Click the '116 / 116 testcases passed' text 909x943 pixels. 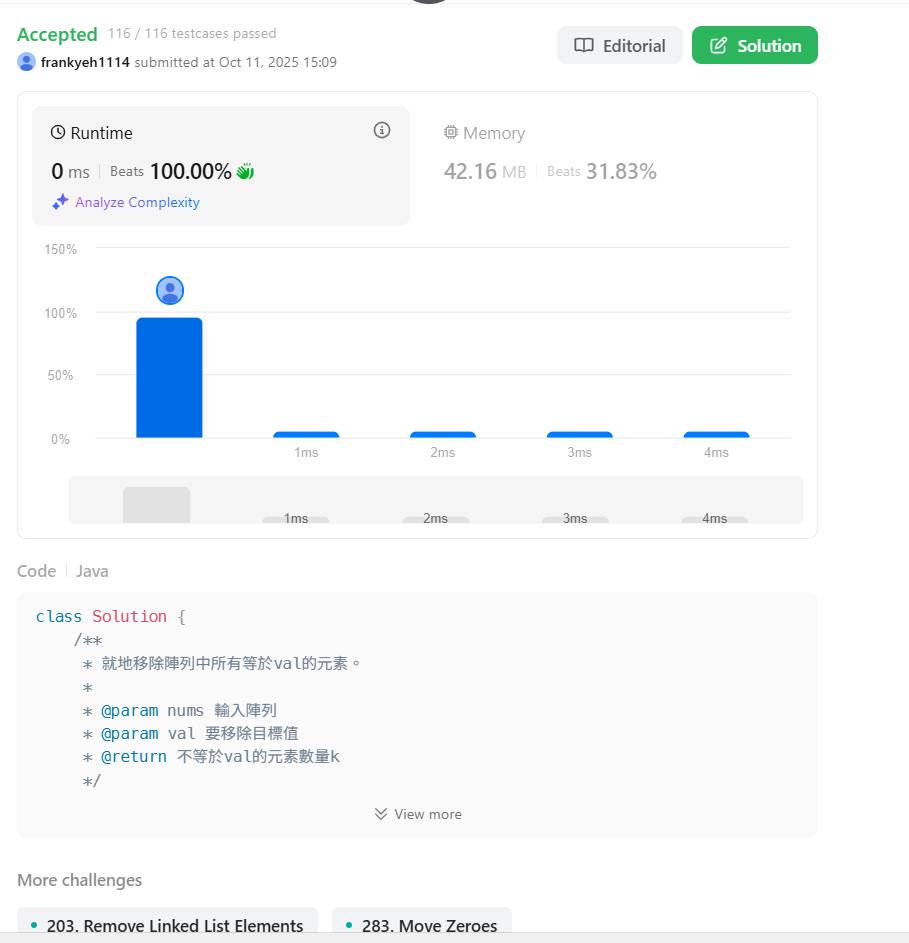[x=192, y=34]
